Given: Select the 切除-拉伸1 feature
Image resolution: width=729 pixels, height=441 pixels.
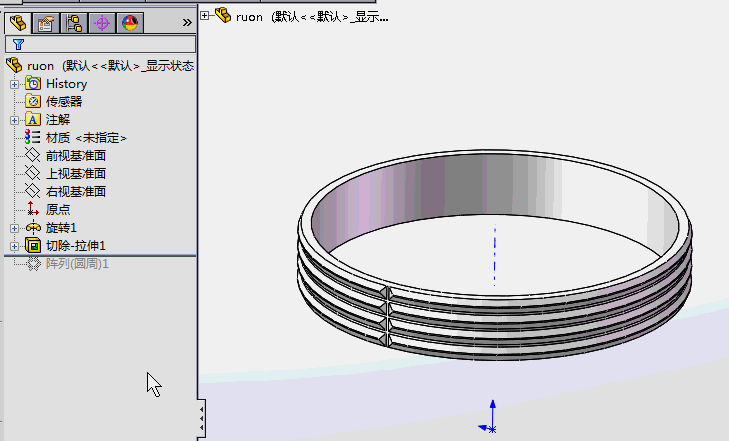Looking at the screenshot, I should [x=76, y=245].
